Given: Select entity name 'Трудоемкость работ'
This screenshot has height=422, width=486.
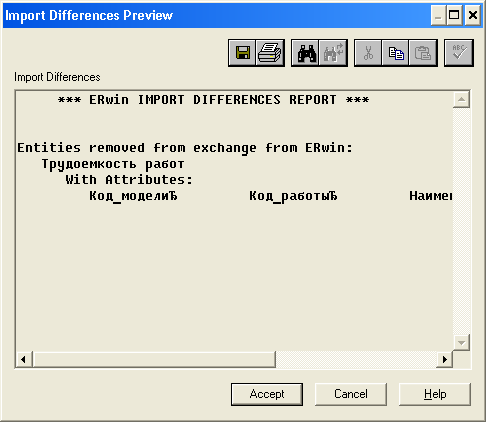Looking at the screenshot, I should pyautogui.click(x=113, y=164).
